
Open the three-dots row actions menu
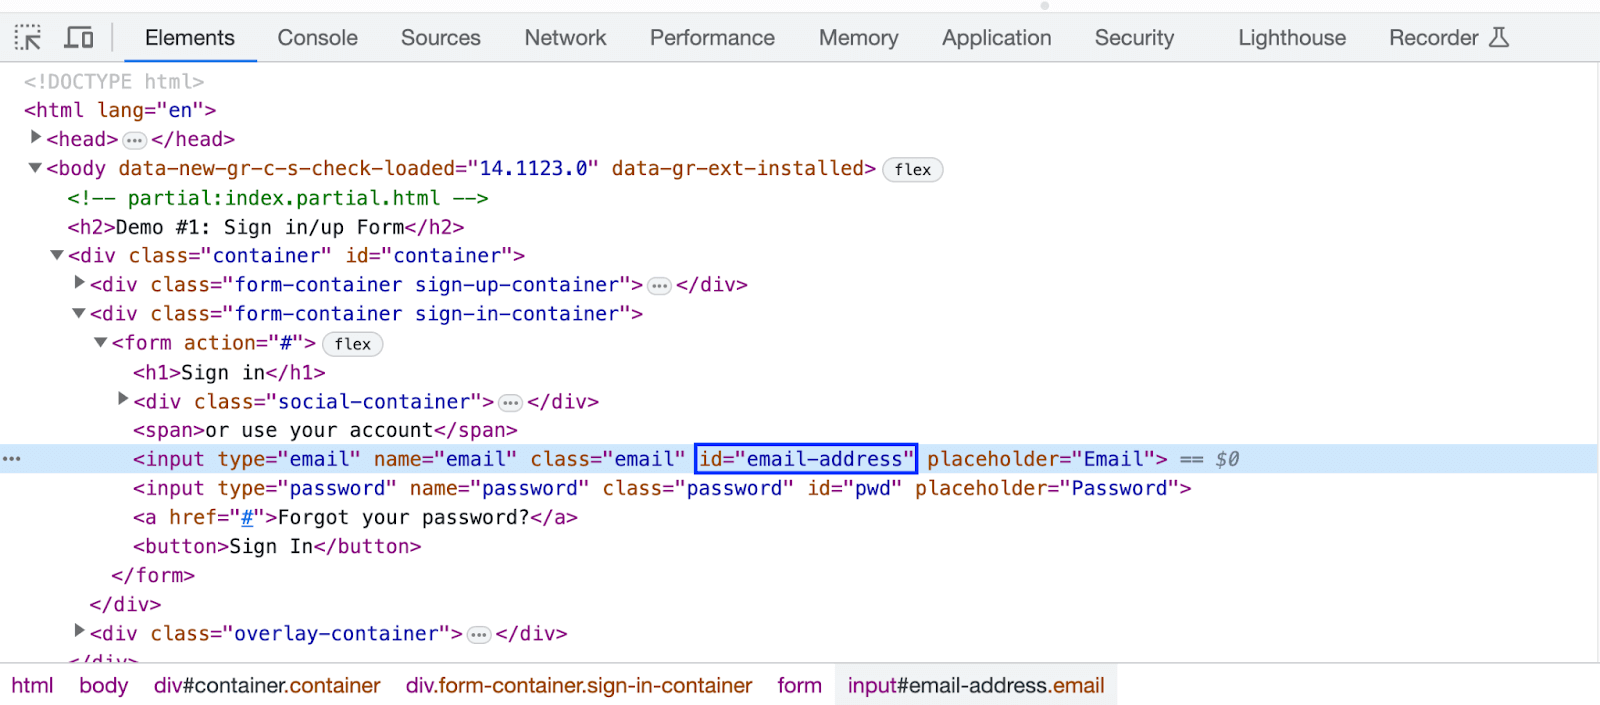[11, 459]
